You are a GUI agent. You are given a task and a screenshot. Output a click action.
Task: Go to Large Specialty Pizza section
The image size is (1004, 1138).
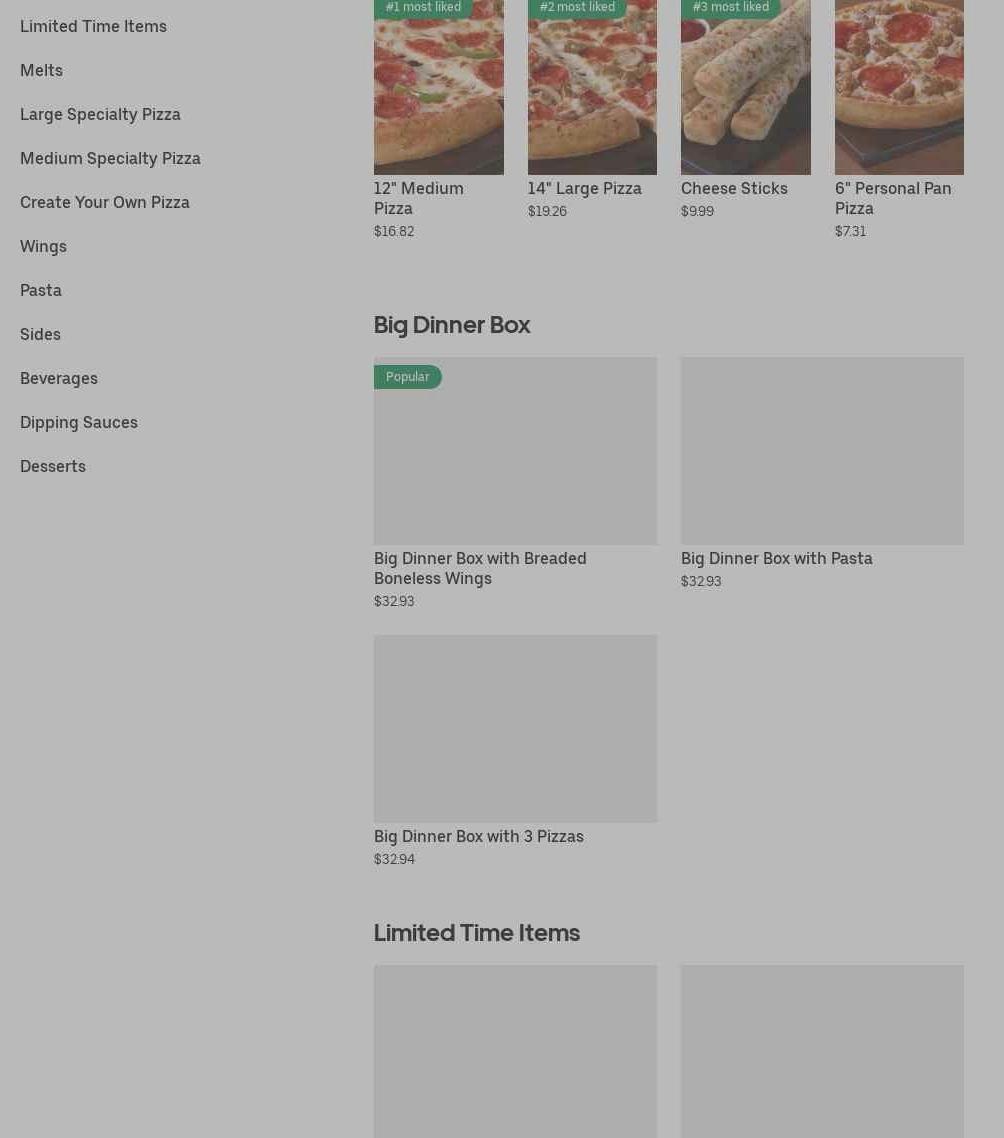(x=100, y=114)
